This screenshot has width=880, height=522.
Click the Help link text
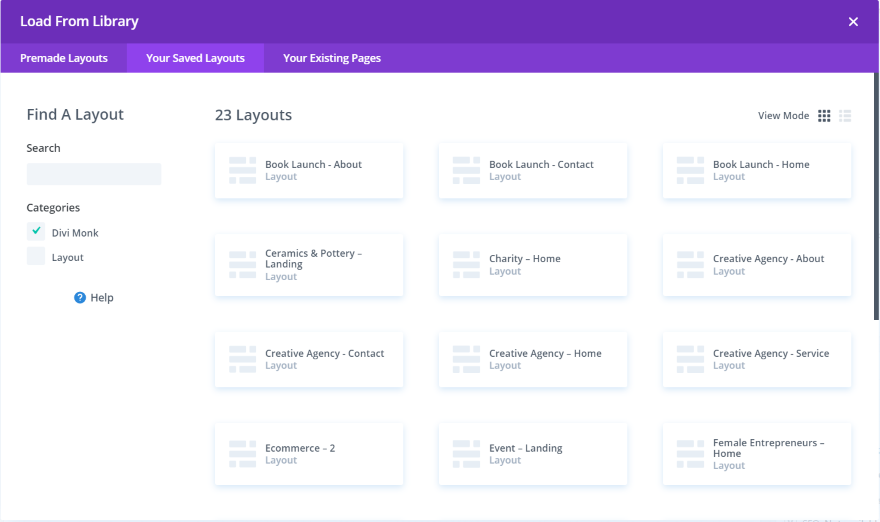[x=102, y=297]
